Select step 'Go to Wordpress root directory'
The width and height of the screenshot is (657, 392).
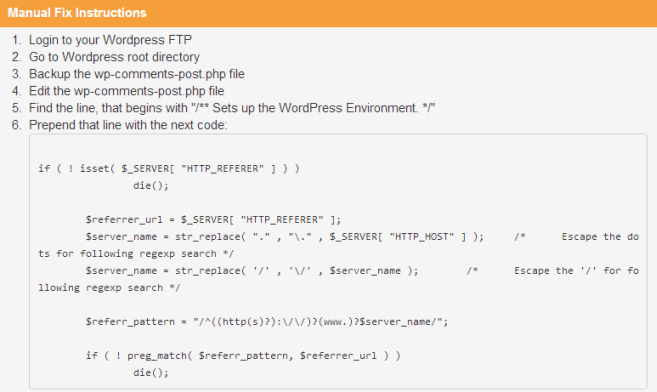pyautogui.click(x=114, y=57)
